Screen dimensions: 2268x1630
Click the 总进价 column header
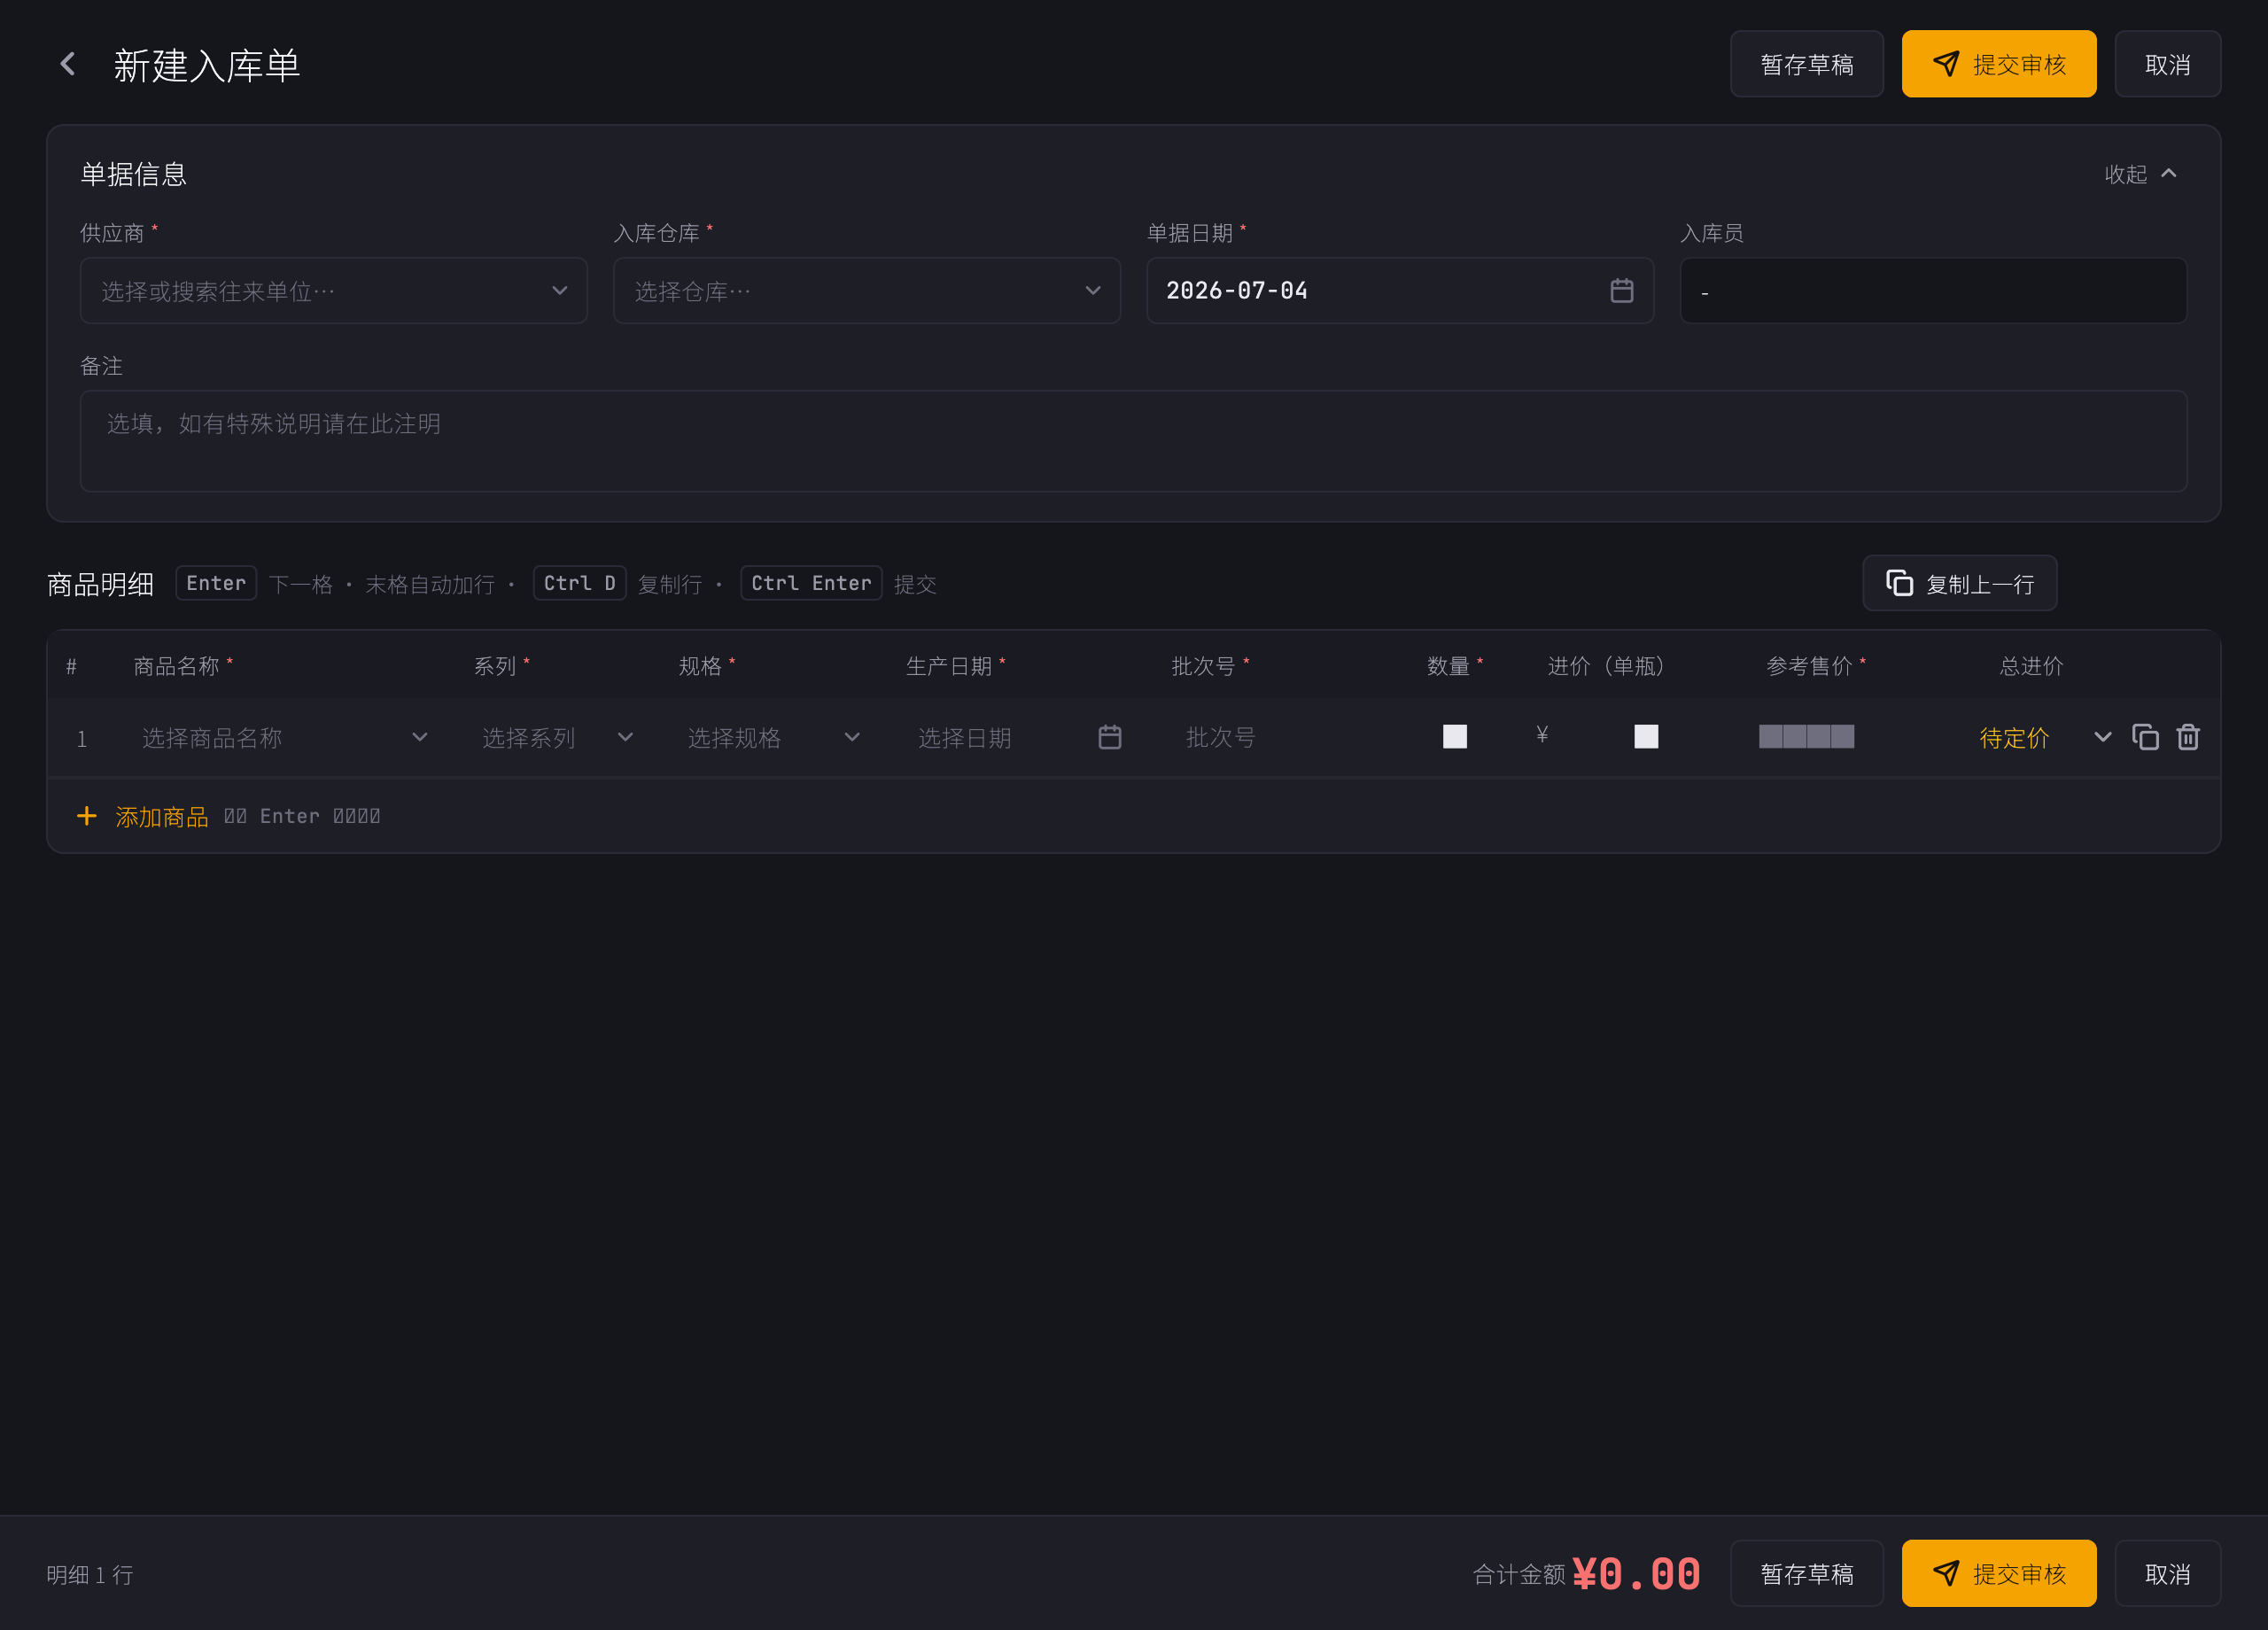pos(2031,666)
